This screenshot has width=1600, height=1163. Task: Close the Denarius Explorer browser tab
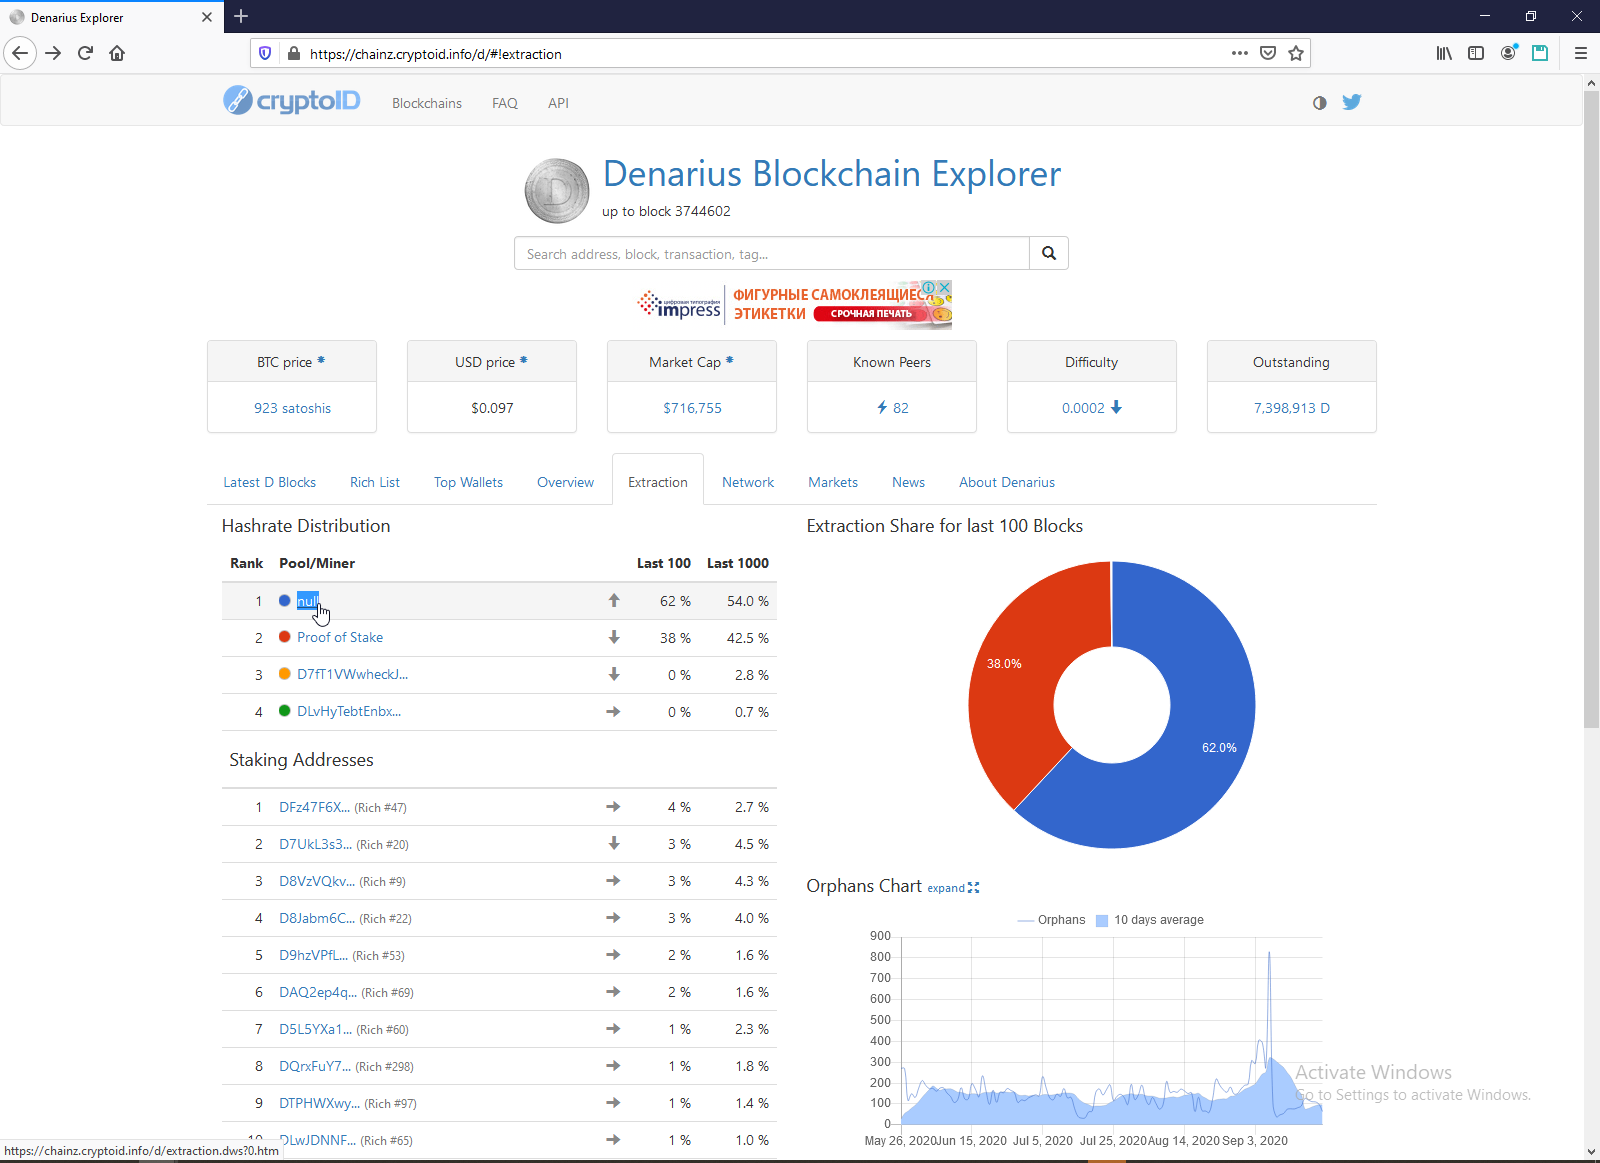coord(207,17)
